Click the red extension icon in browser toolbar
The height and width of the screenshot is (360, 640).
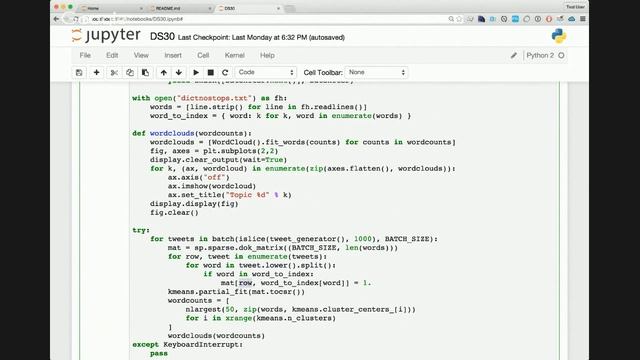click(549, 19)
